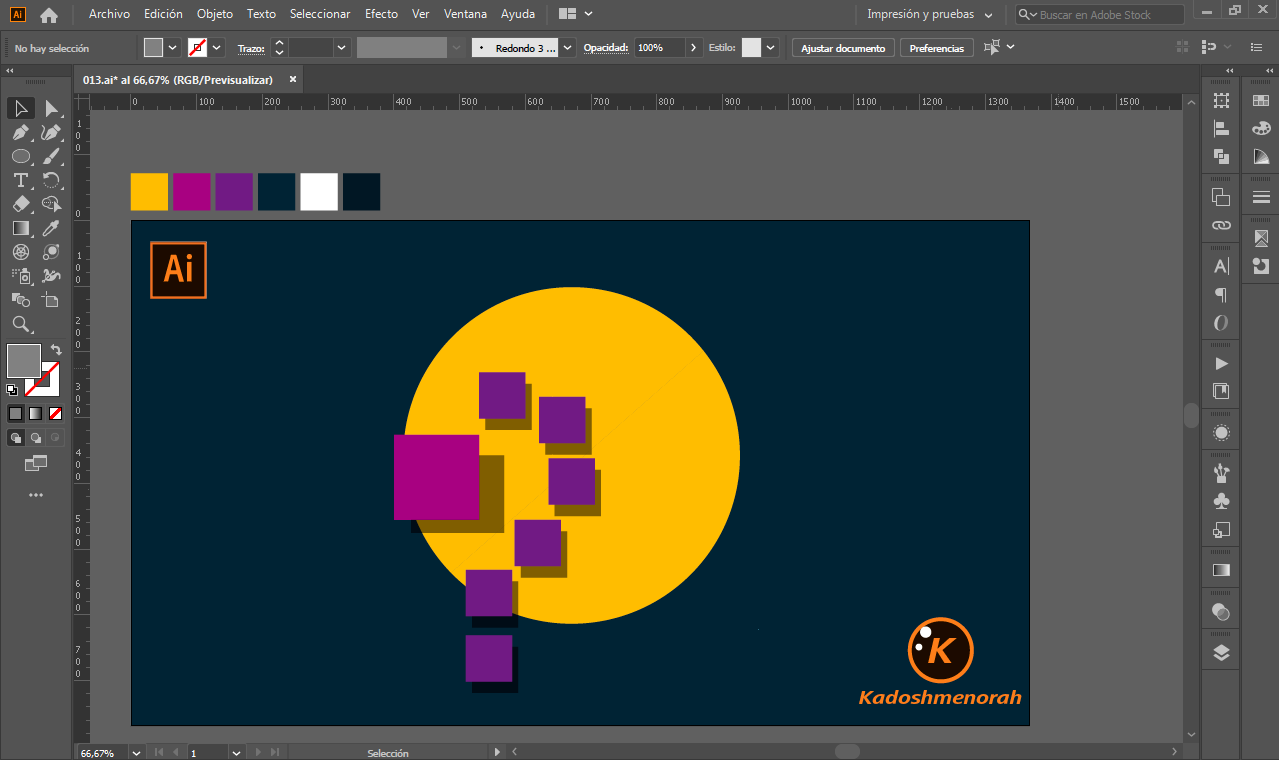The image size is (1279, 760).
Task: Select the Gradient tool
Action: (21, 228)
